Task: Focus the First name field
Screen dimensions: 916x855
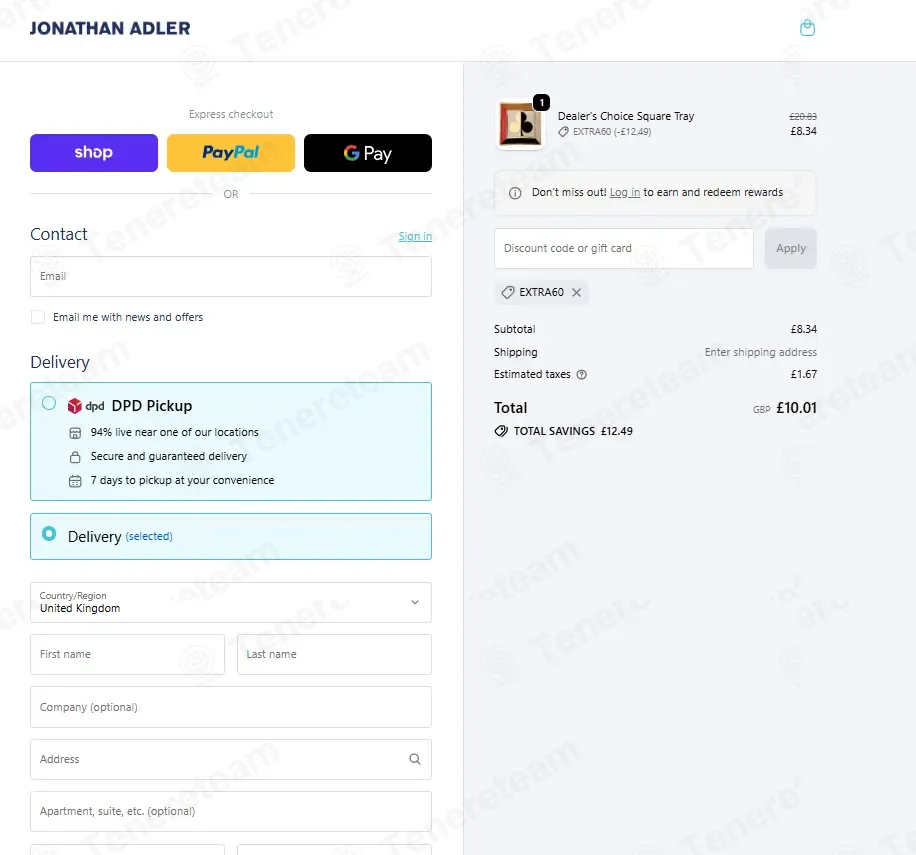Action: tap(127, 654)
